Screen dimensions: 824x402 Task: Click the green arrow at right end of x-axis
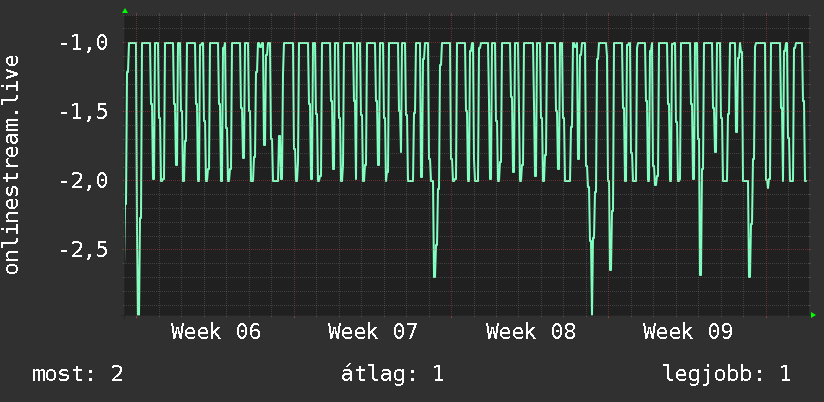pyautogui.click(x=813, y=315)
